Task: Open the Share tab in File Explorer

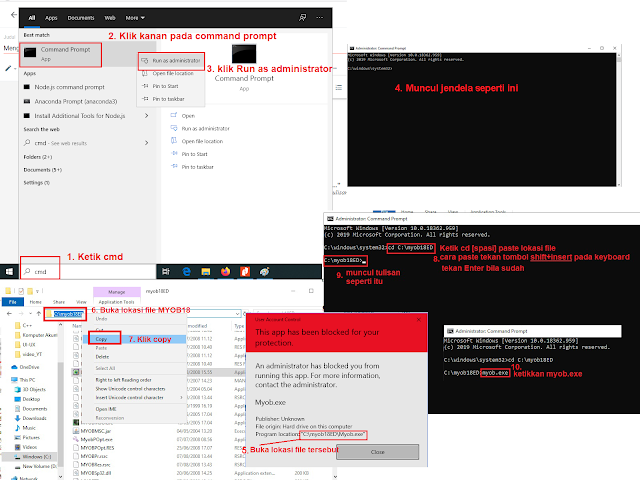Action: [59, 302]
